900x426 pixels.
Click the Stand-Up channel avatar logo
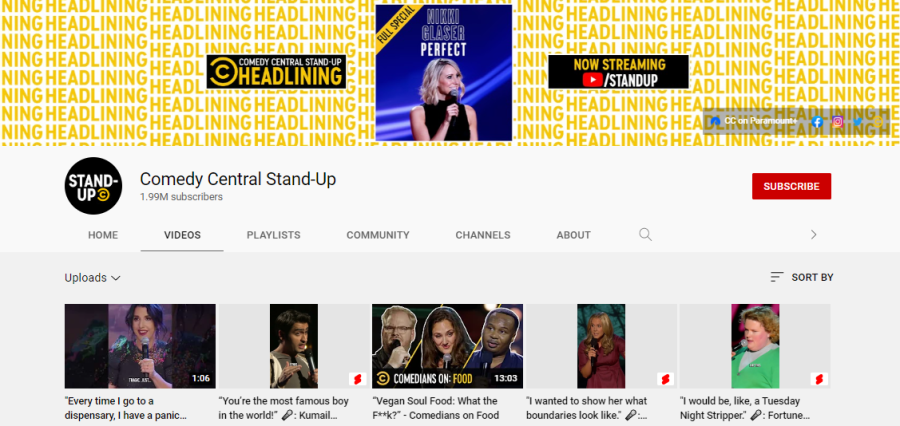93,185
